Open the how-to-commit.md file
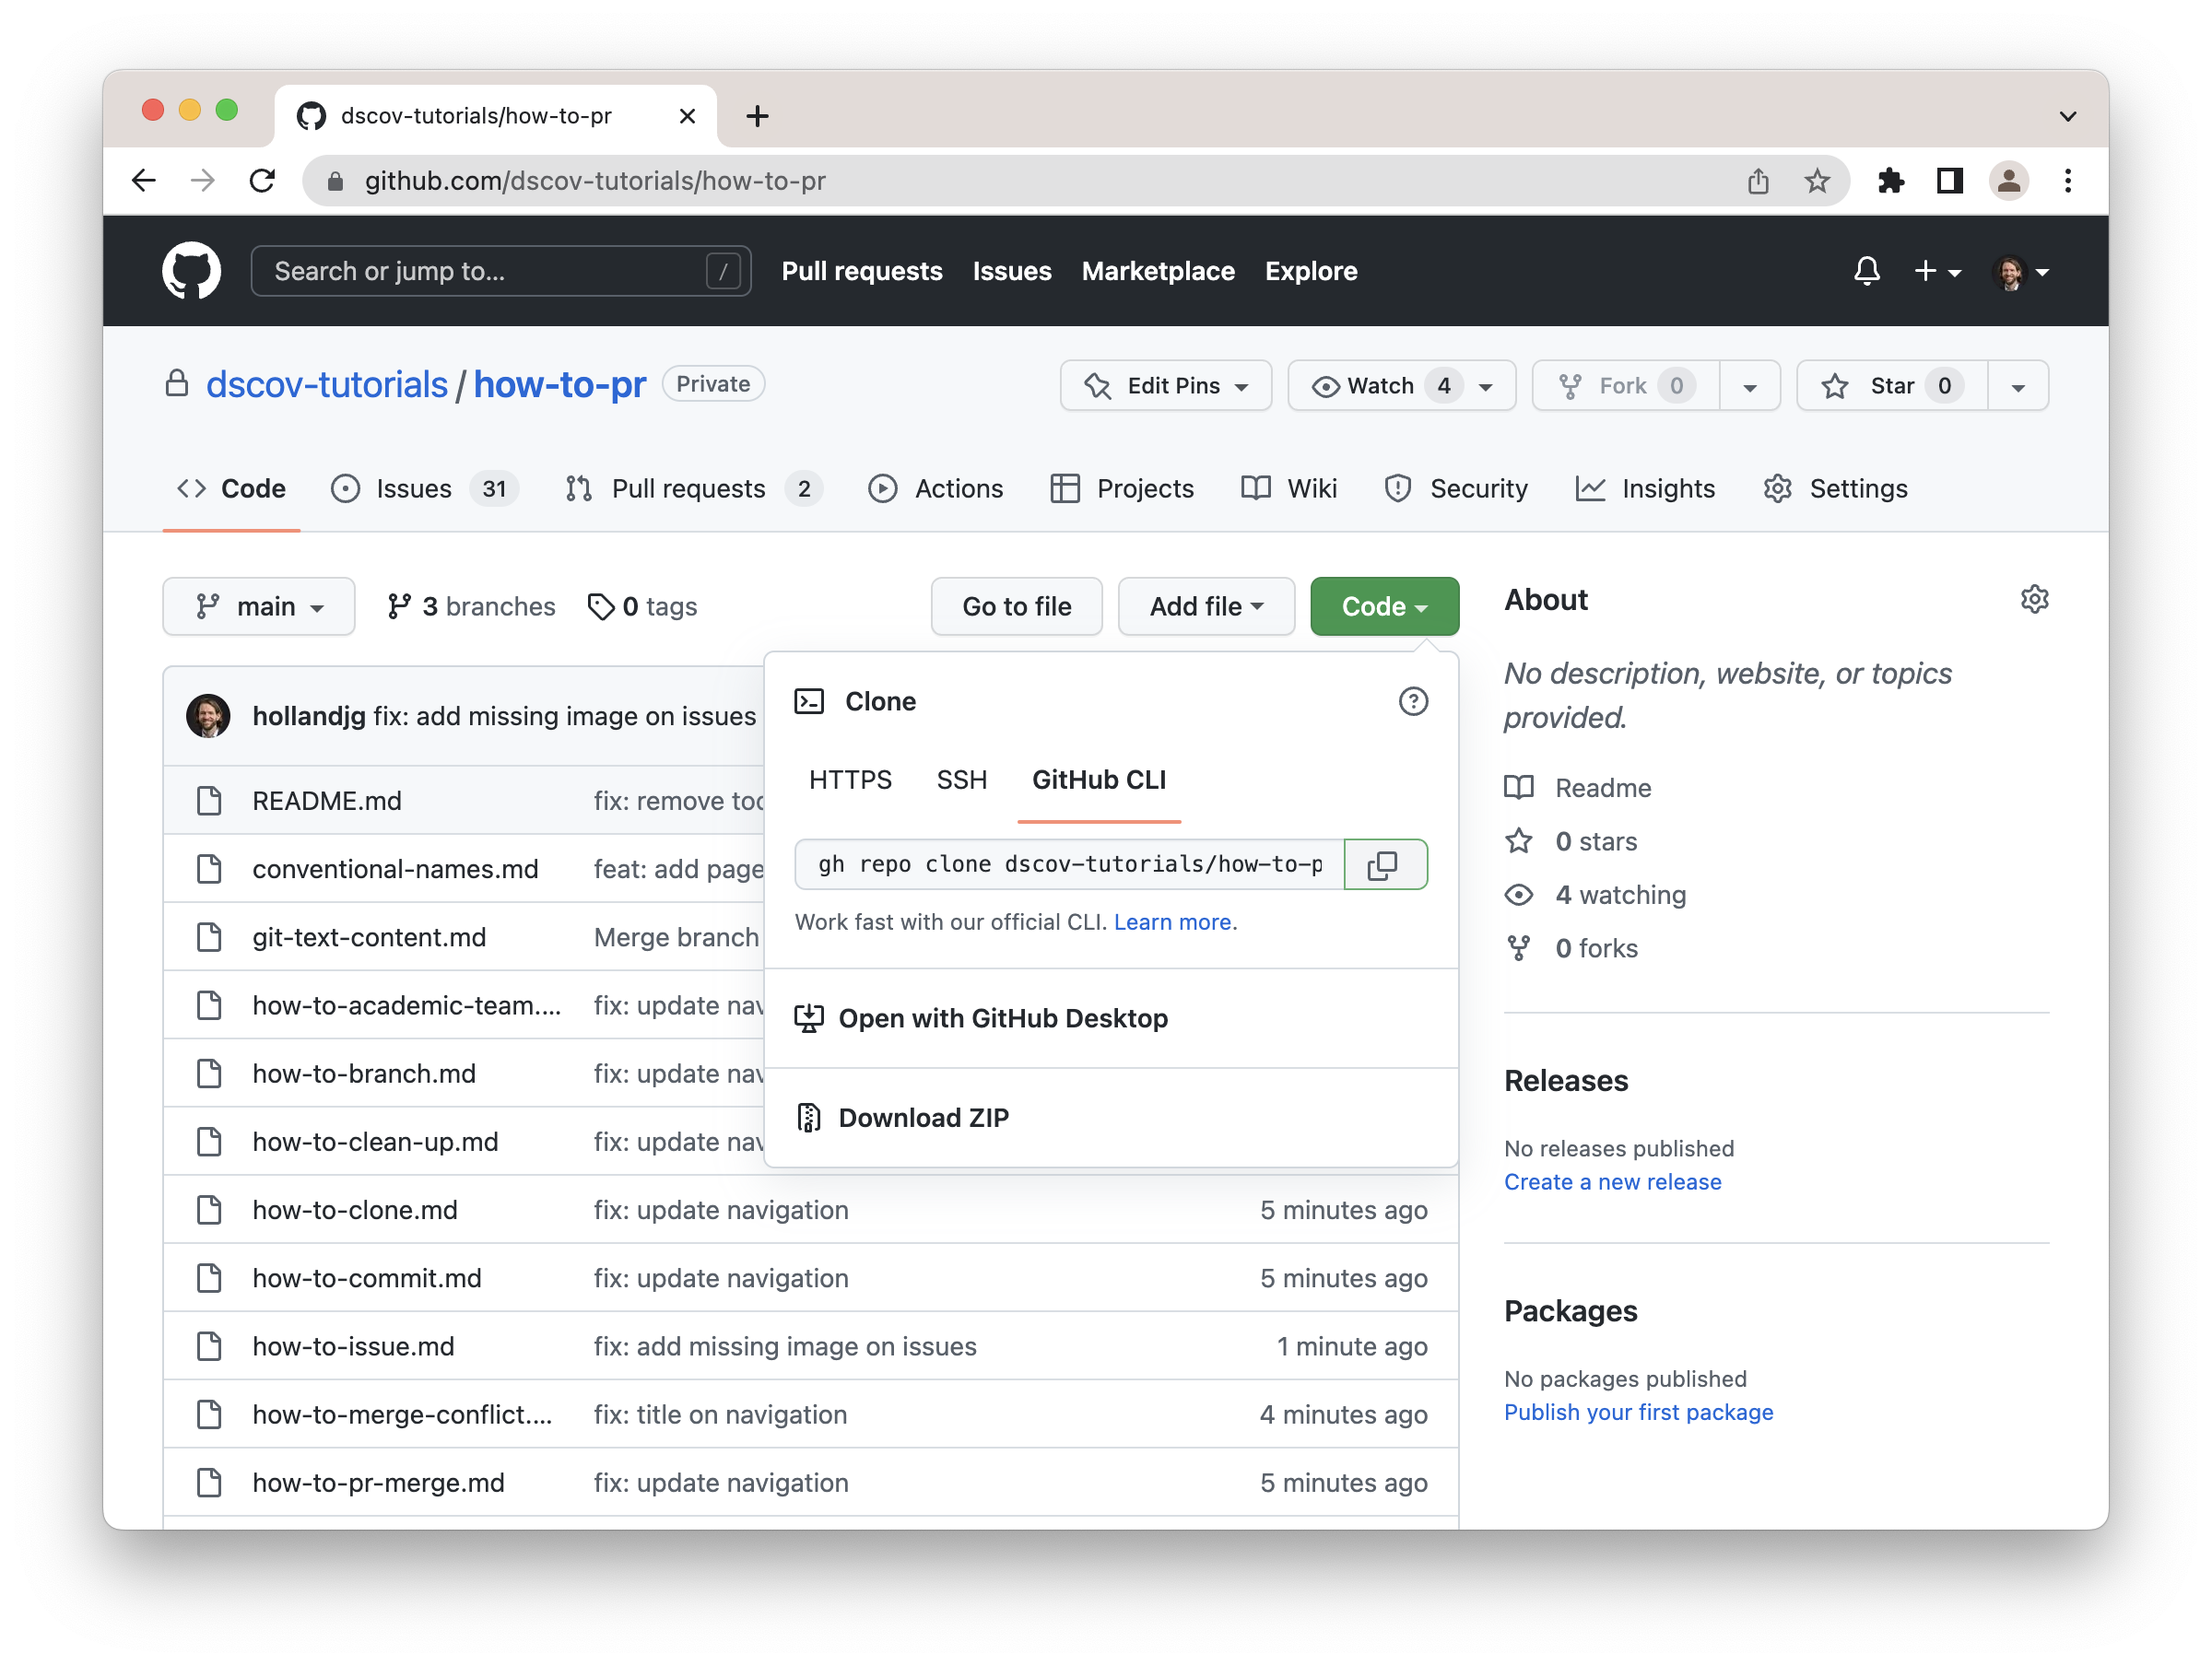The image size is (2212, 1666). (x=367, y=1278)
